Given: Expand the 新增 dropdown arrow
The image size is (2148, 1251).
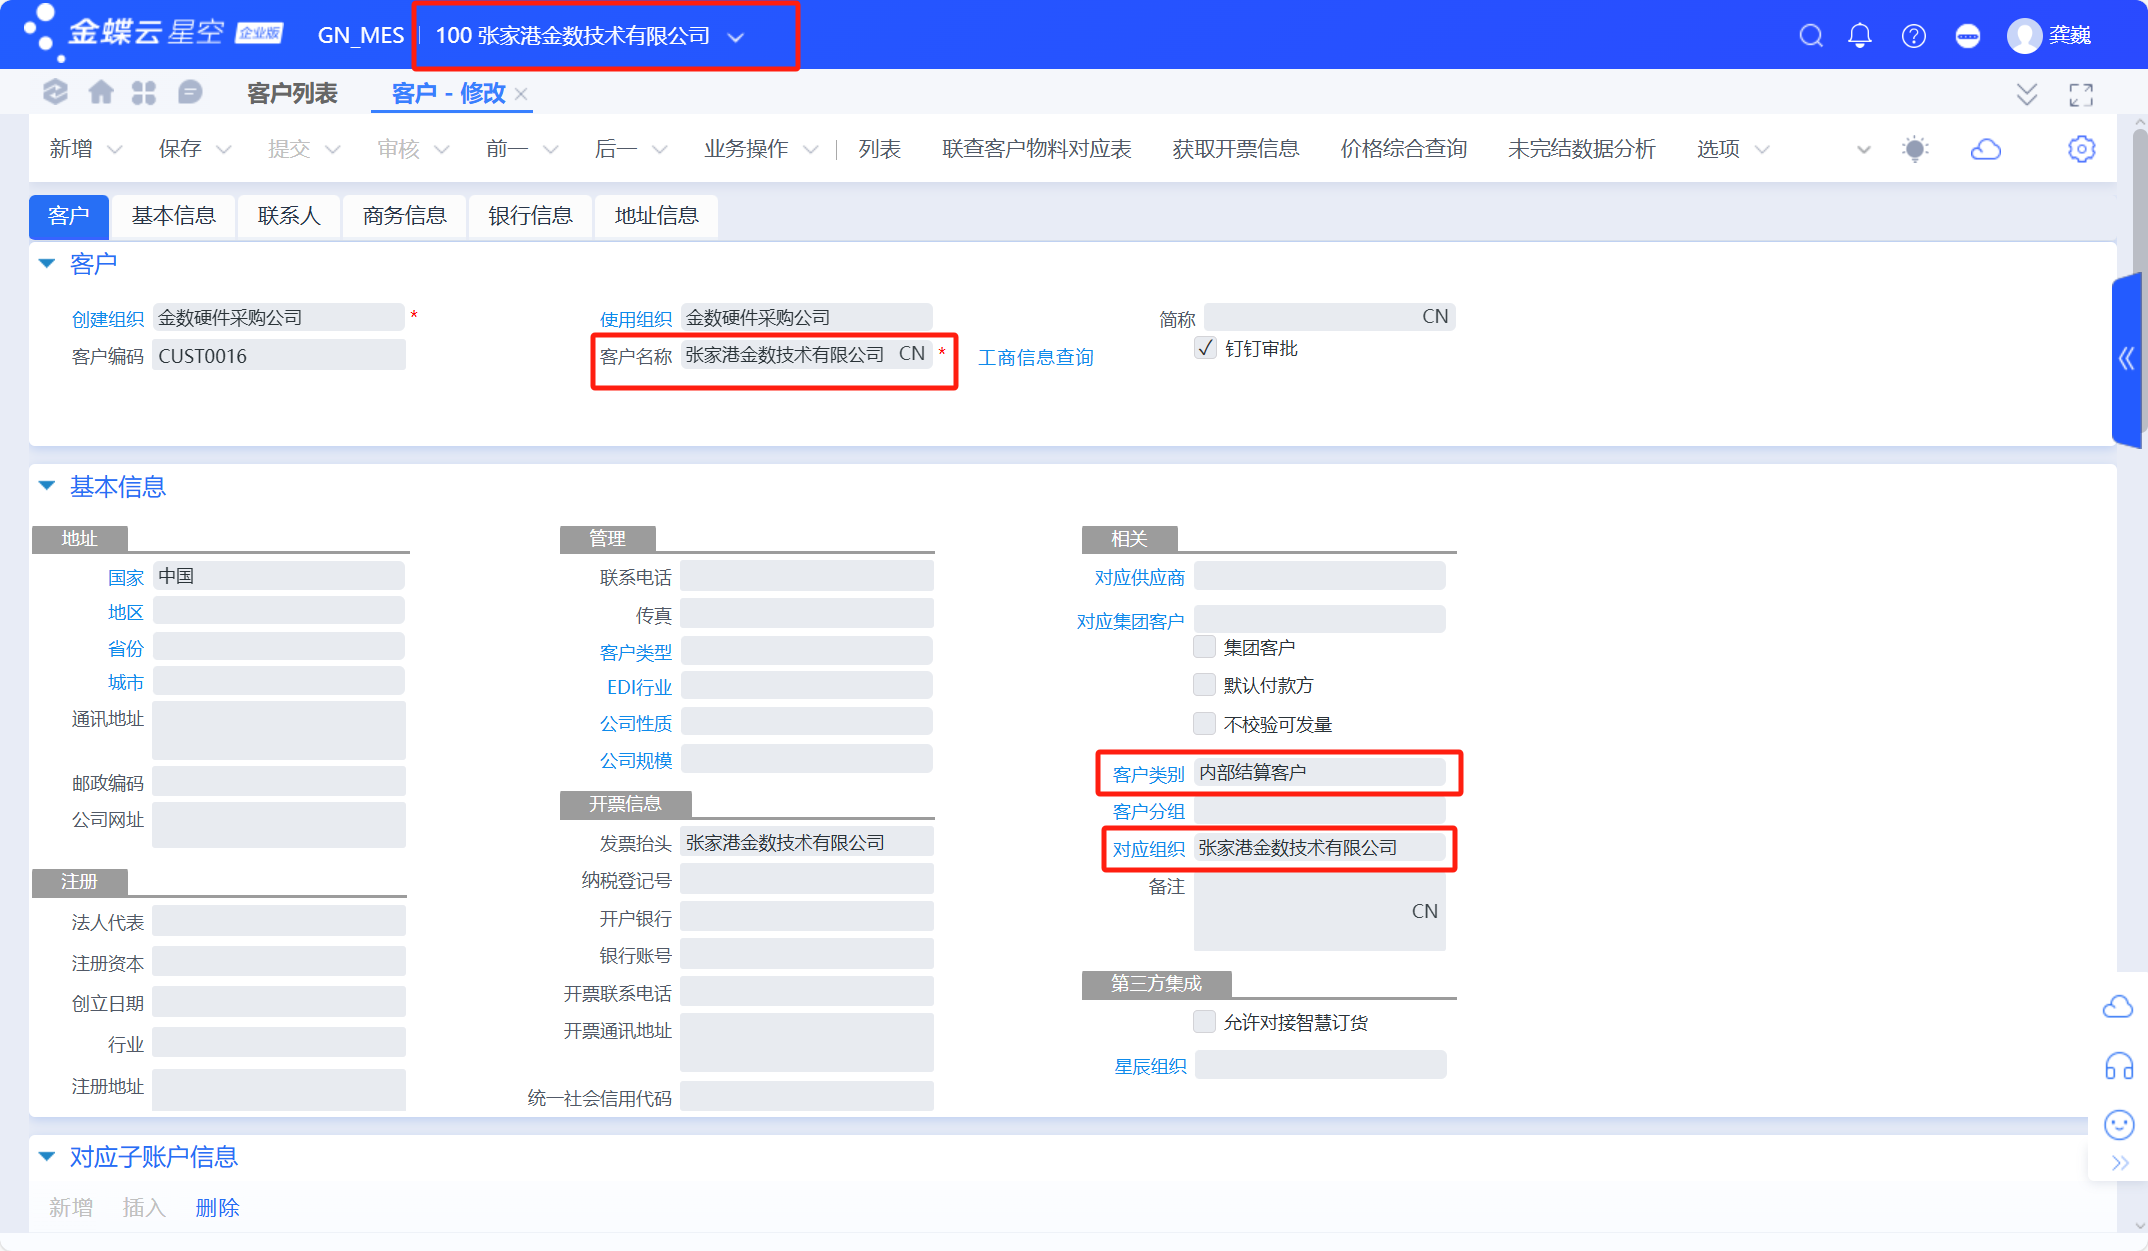Looking at the screenshot, I should coord(115,150).
